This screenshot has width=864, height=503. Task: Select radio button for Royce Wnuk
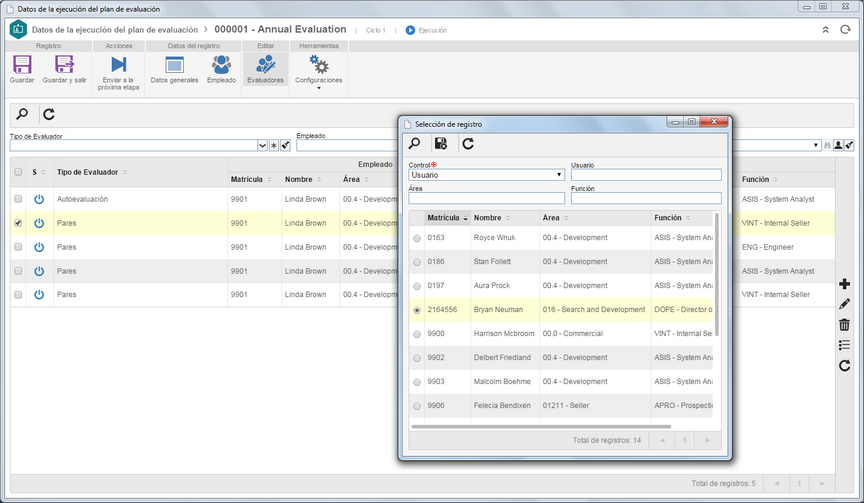(x=417, y=238)
